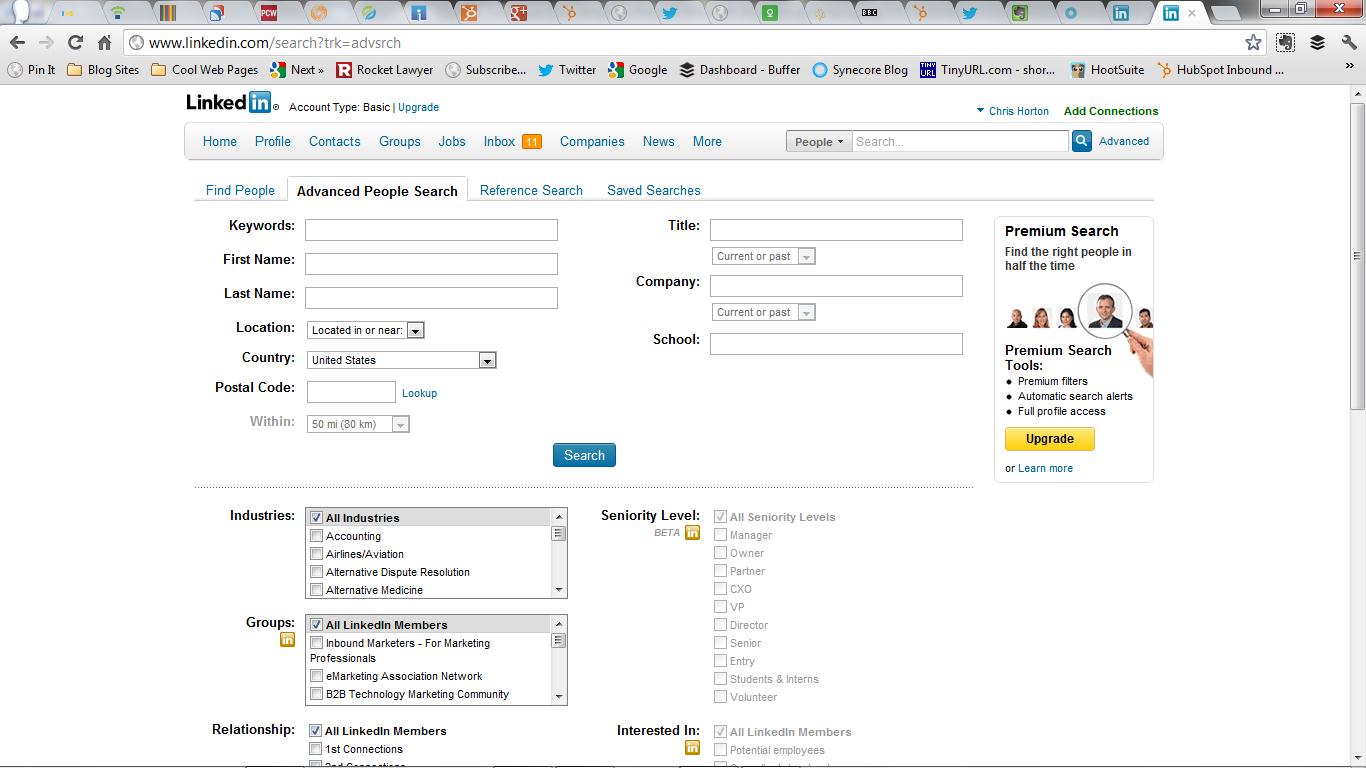
Task: Open the Company Current or past dropdown
Action: (x=764, y=312)
